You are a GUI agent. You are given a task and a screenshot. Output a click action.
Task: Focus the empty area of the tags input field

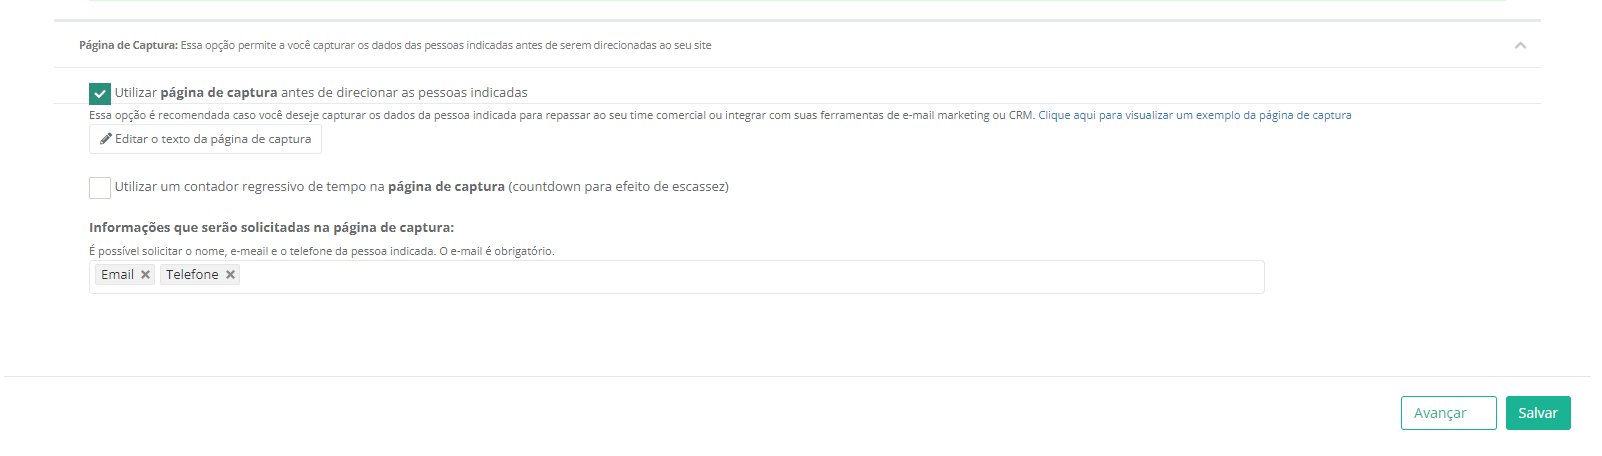point(750,276)
